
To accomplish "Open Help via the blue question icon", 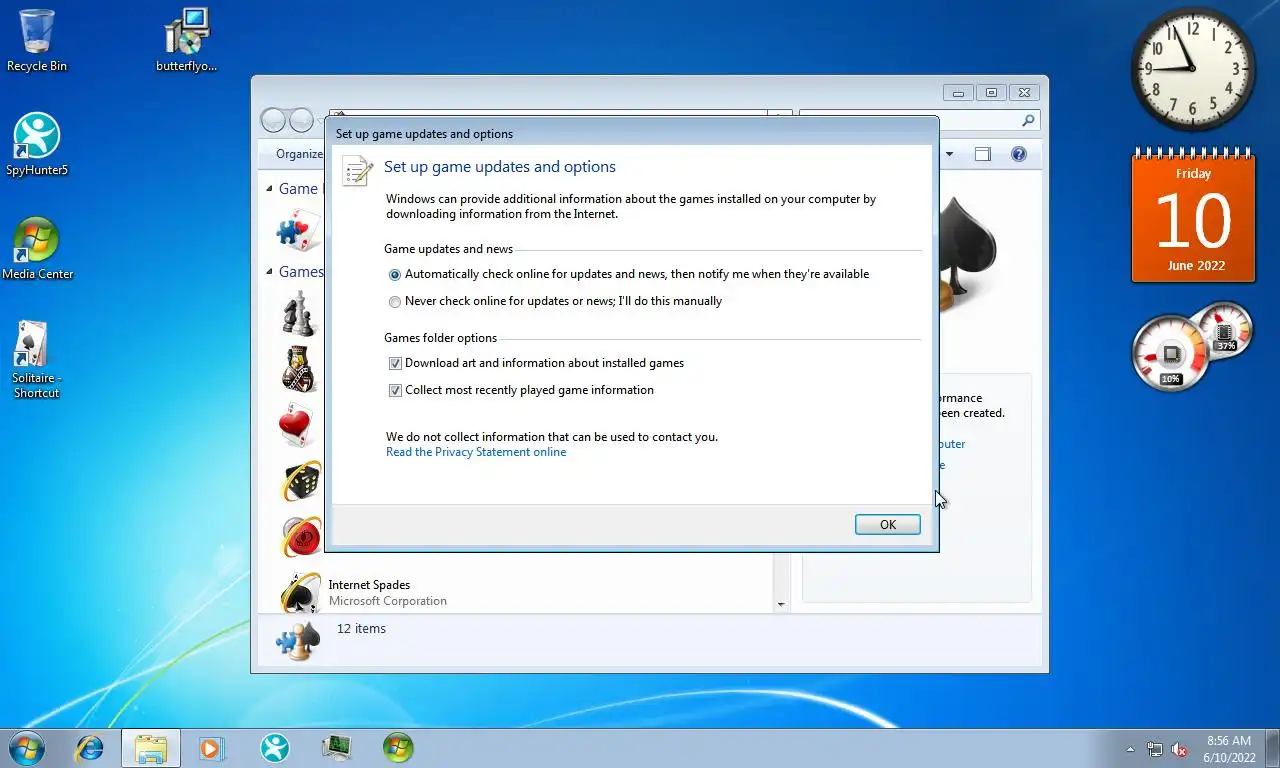I will 1019,154.
